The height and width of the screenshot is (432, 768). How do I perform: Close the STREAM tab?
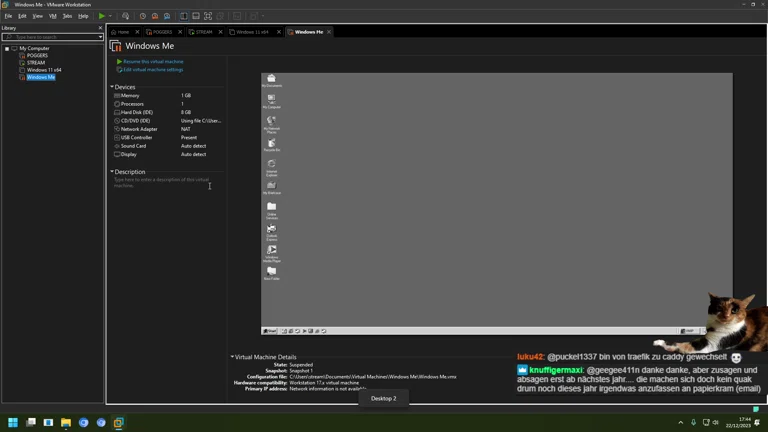220,32
